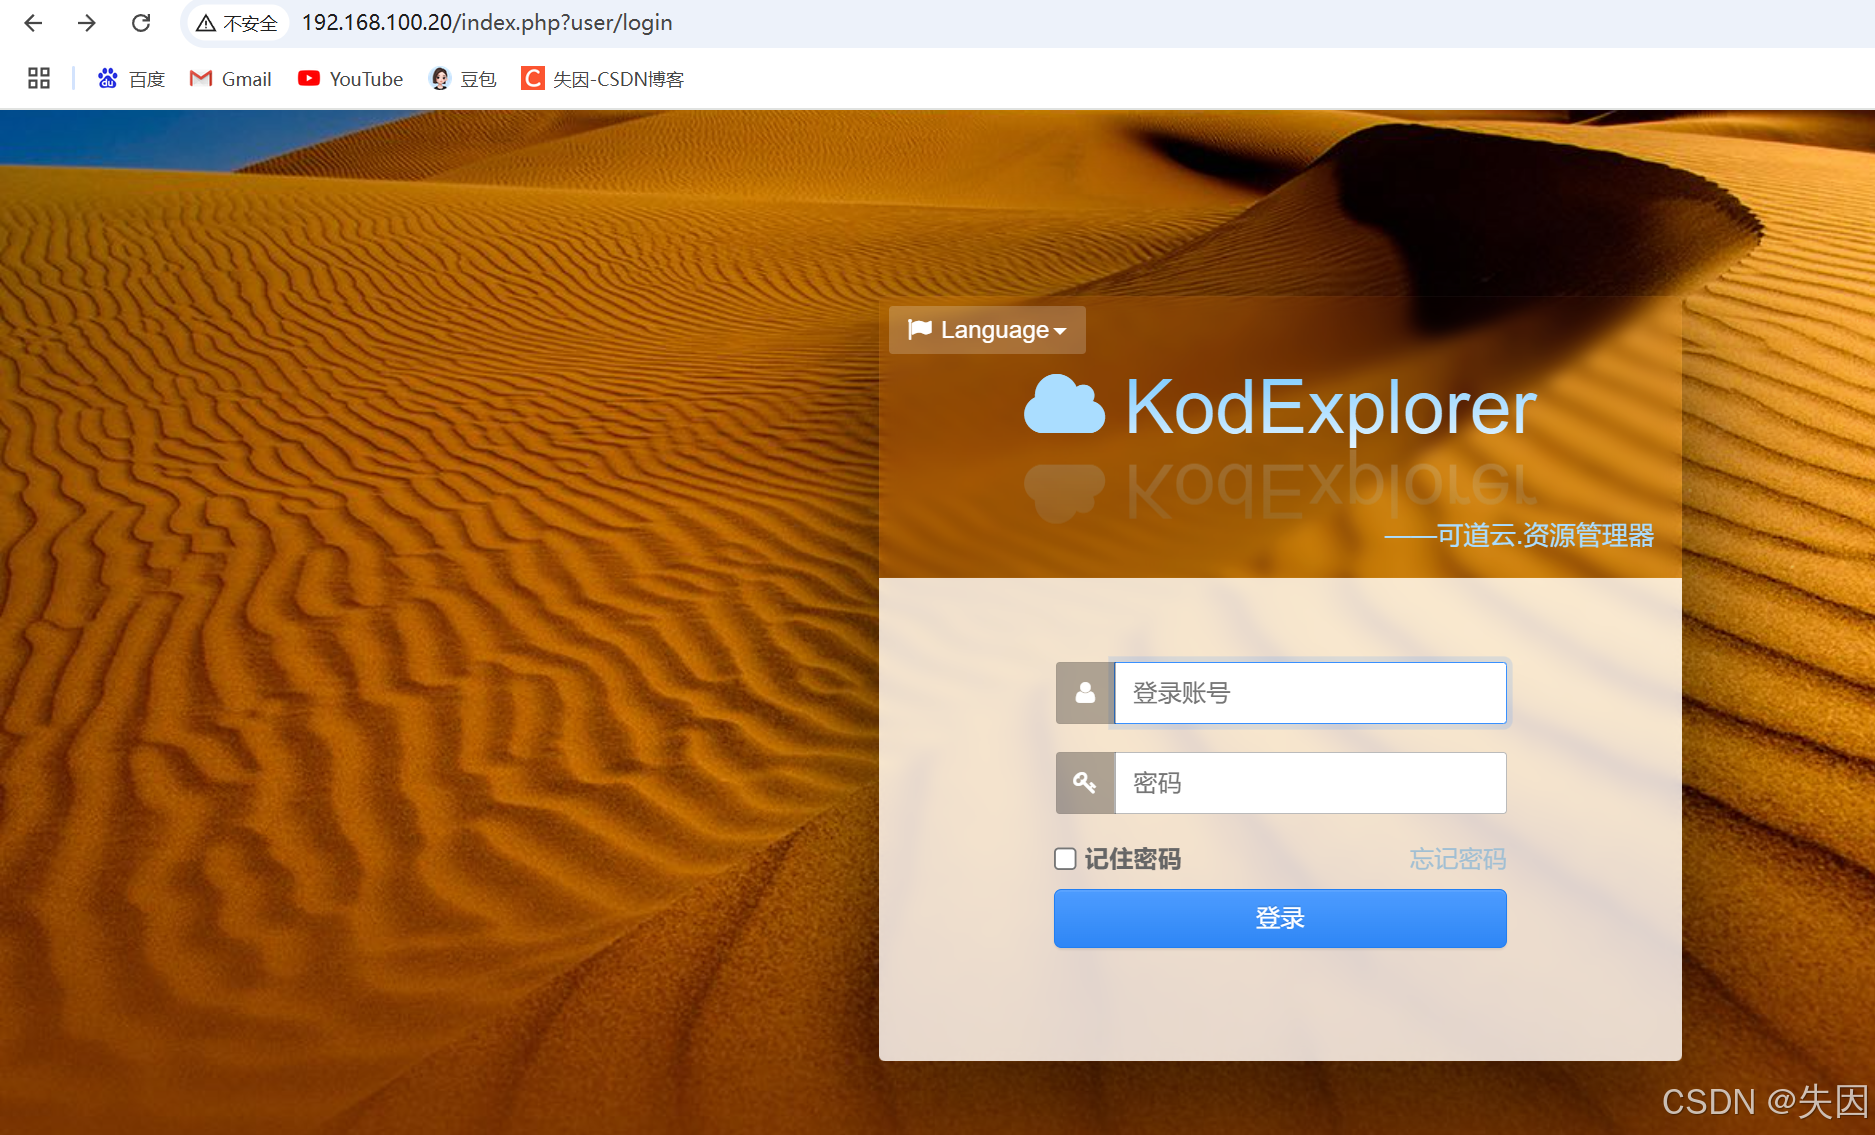Open the 豆包 bookmark
The height and width of the screenshot is (1135, 1875).
(x=463, y=79)
